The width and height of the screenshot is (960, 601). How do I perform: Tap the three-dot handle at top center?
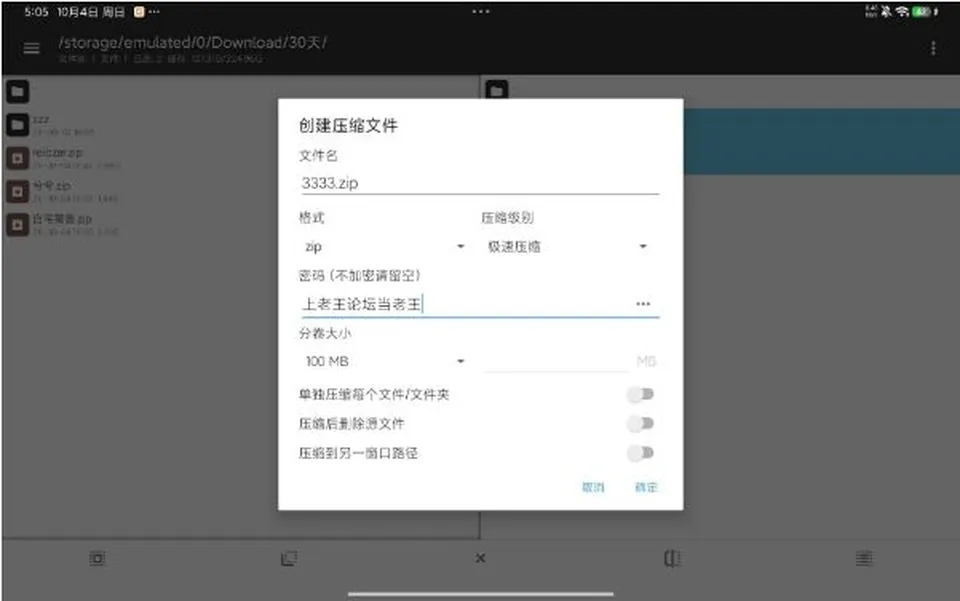click(481, 11)
